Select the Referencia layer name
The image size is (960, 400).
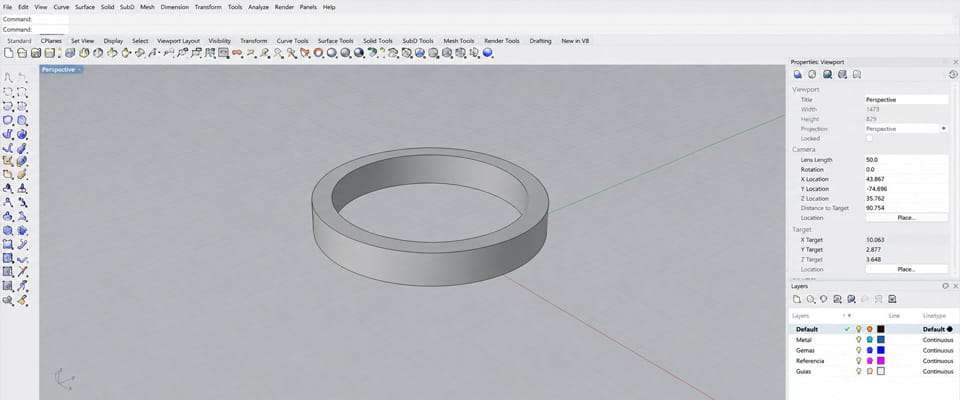(x=809, y=361)
